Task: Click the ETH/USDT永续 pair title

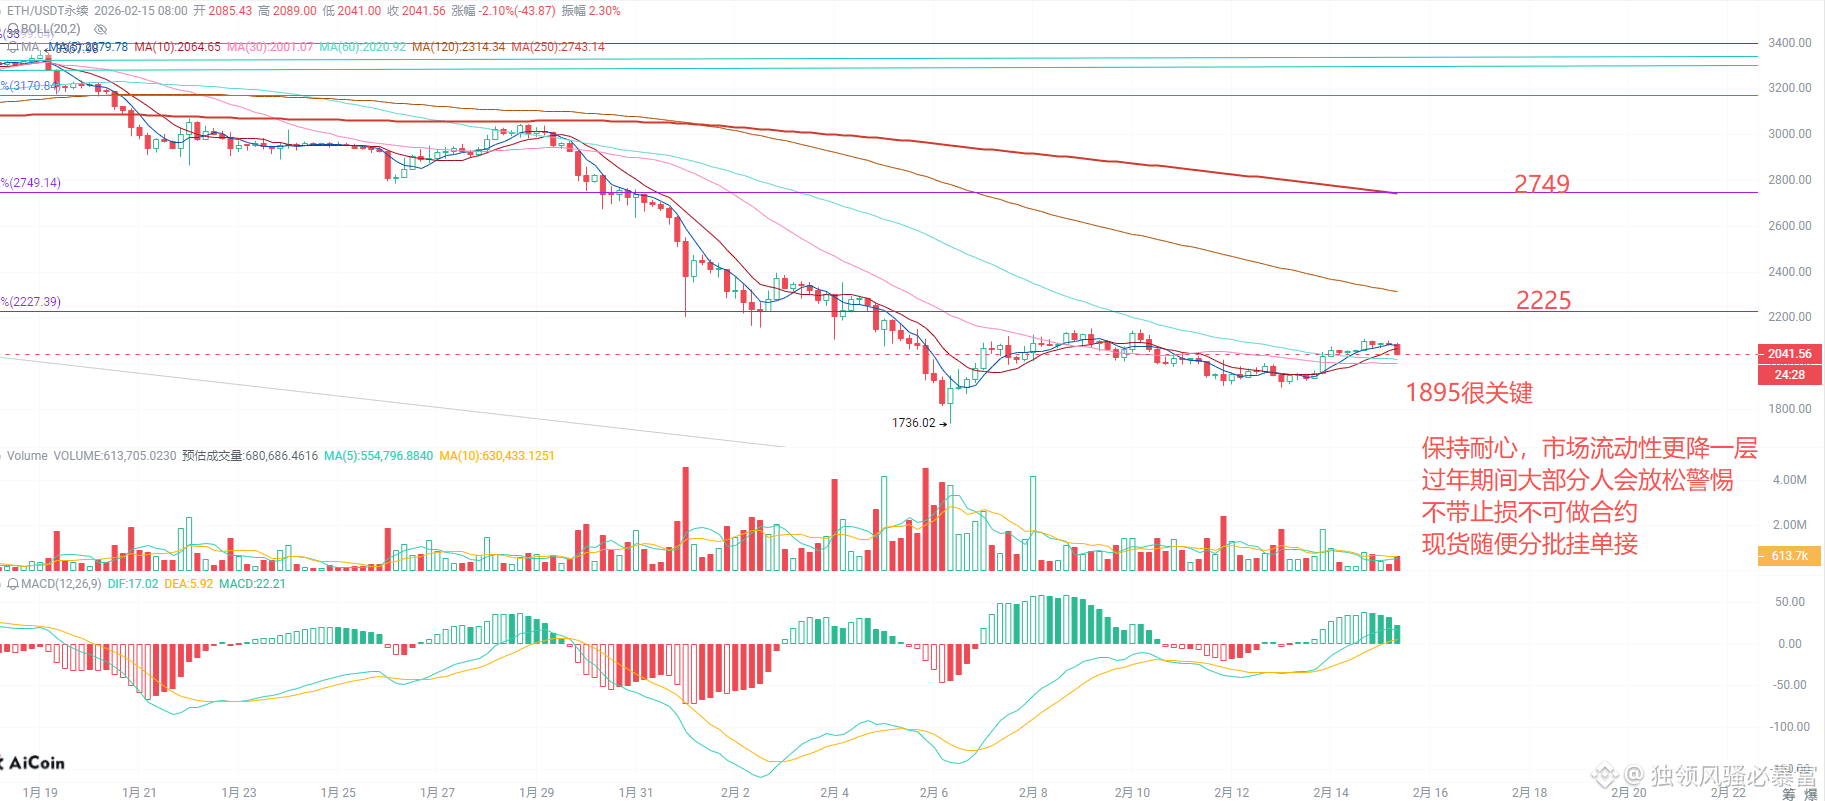Action: pyautogui.click(x=47, y=11)
